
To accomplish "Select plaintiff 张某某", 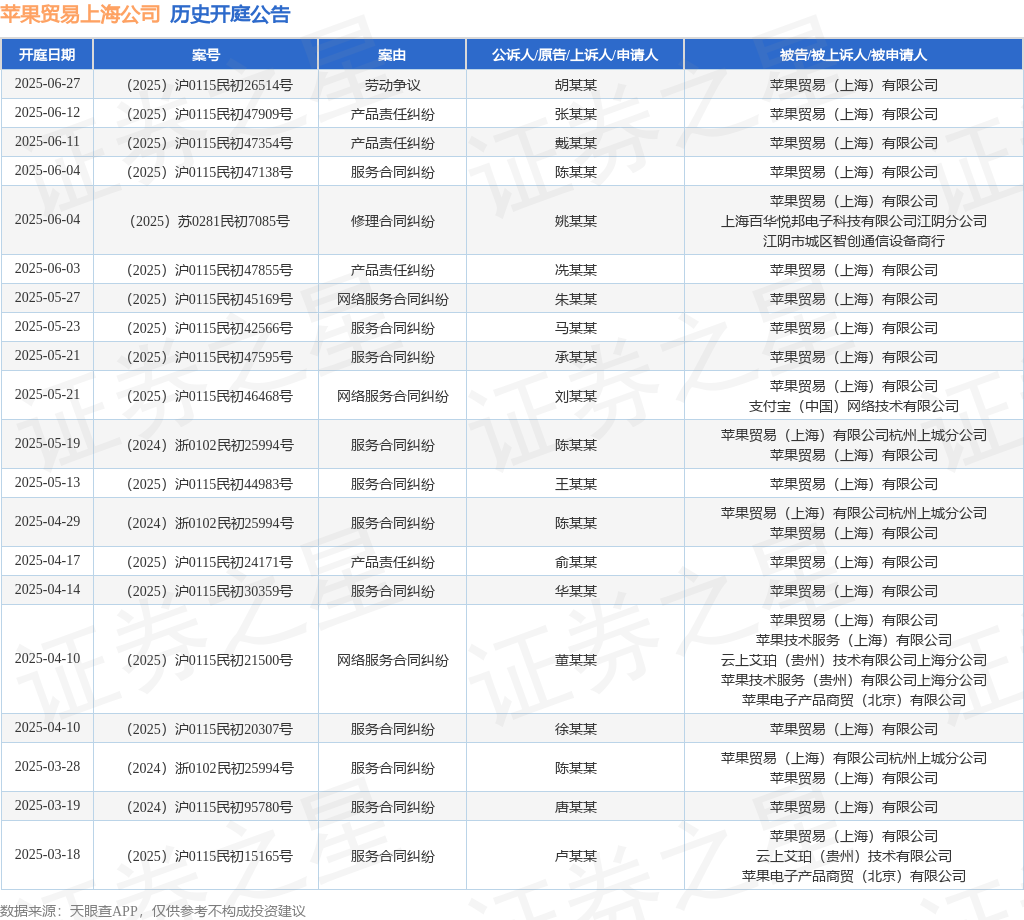I will click(x=575, y=114).
